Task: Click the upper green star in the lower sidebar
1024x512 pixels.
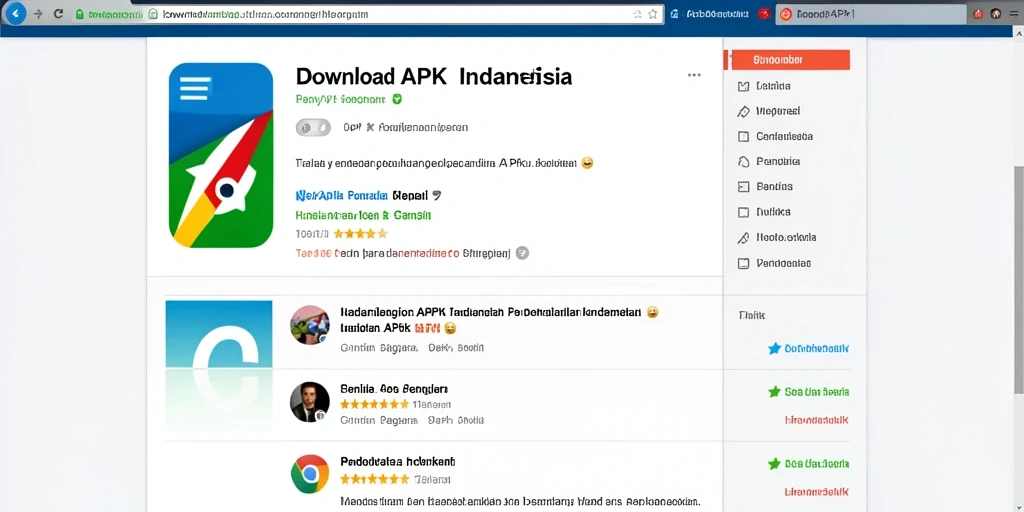Action: click(775, 392)
